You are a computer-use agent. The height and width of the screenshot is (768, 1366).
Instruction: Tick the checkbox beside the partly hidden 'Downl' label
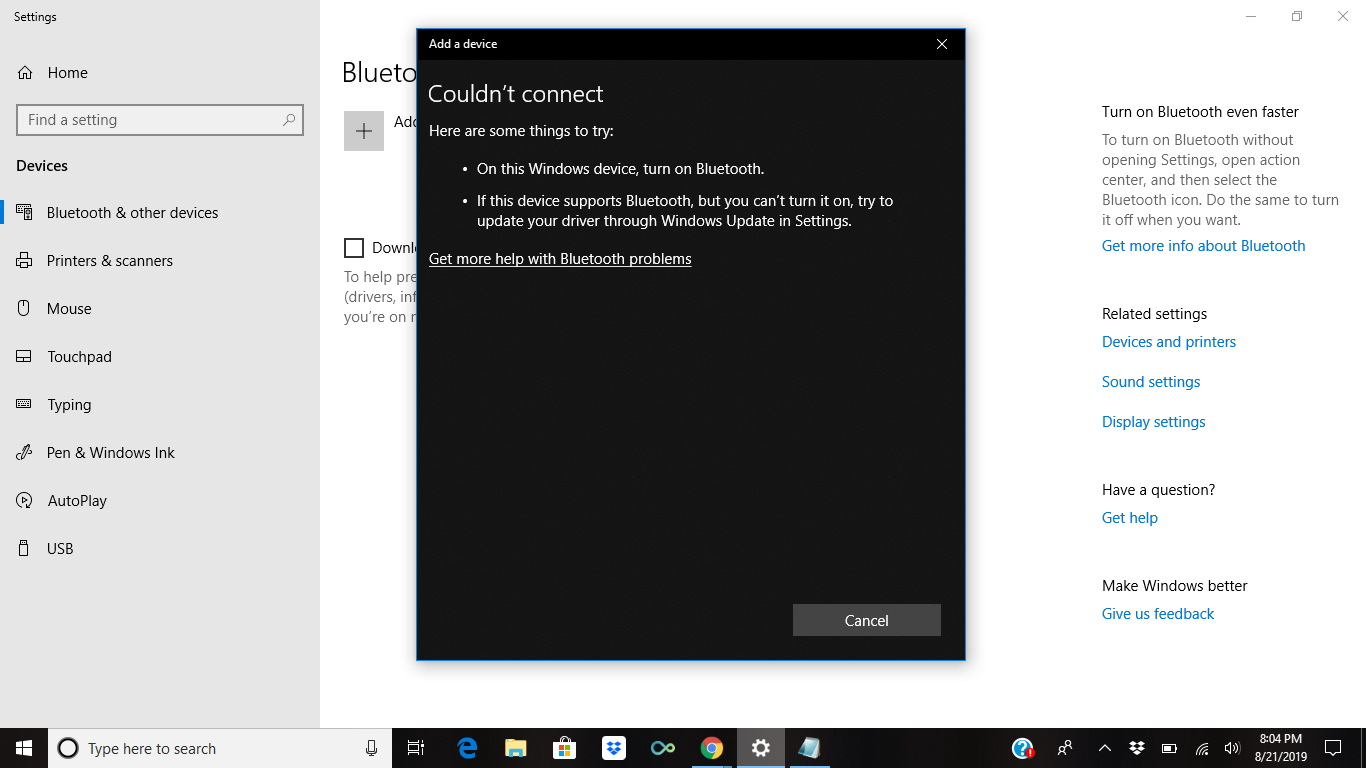click(354, 248)
